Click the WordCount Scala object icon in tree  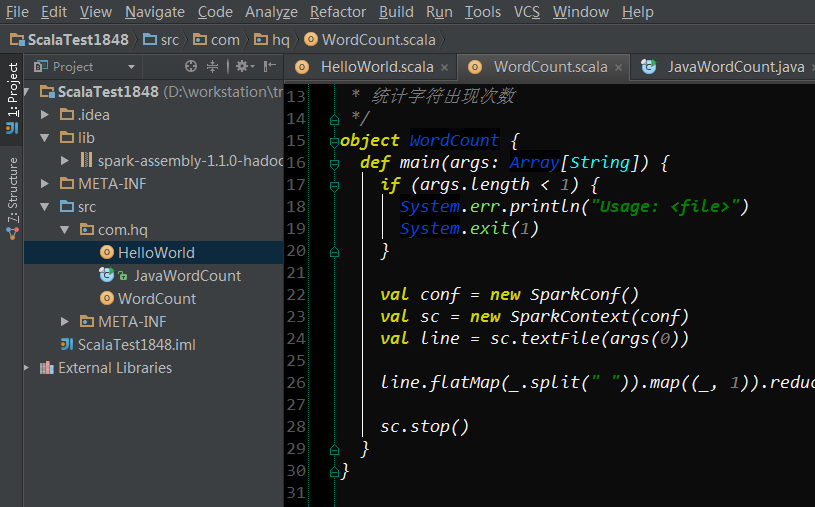coord(107,298)
